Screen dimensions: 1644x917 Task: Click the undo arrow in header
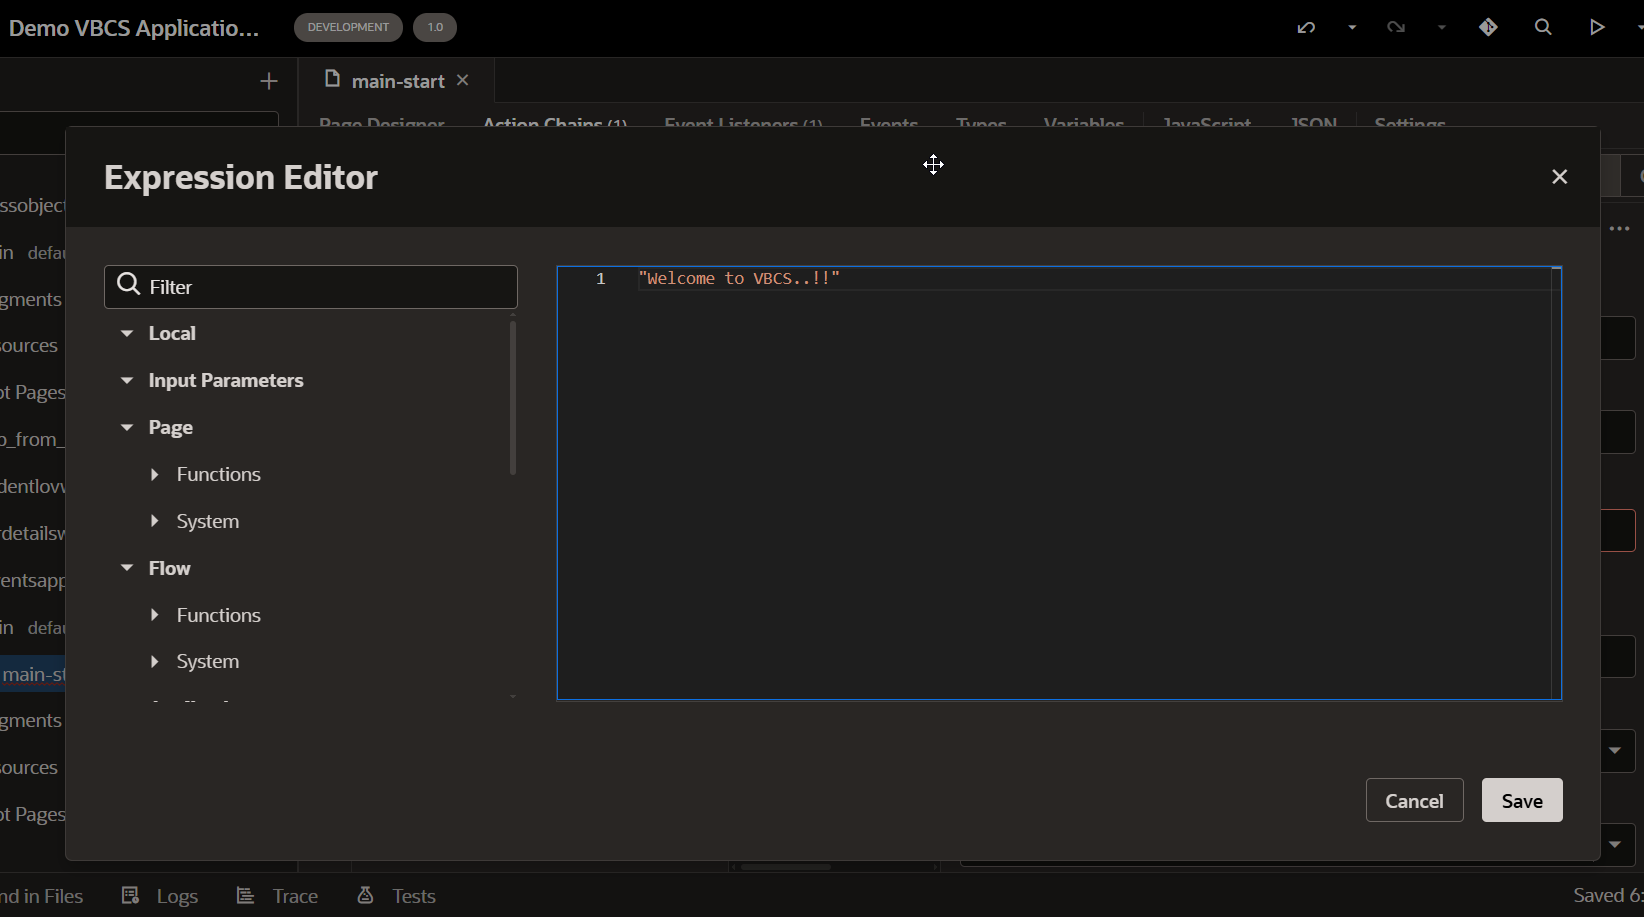point(1306,28)
